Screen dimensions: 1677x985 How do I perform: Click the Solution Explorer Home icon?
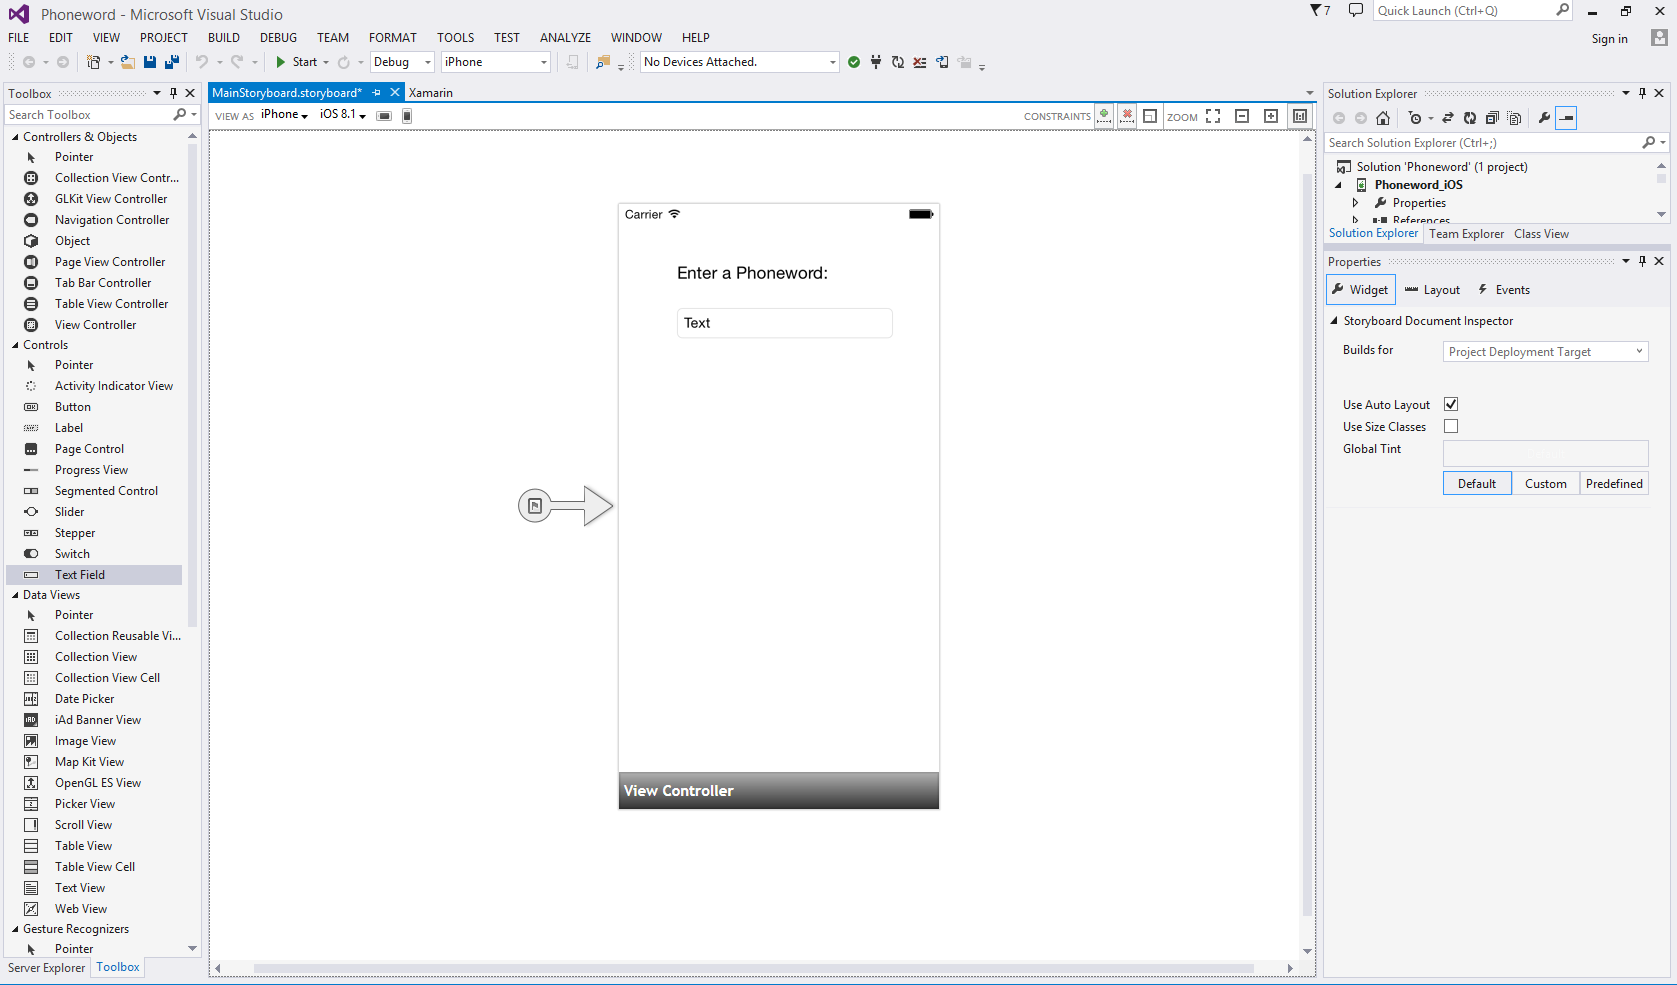1383,118
